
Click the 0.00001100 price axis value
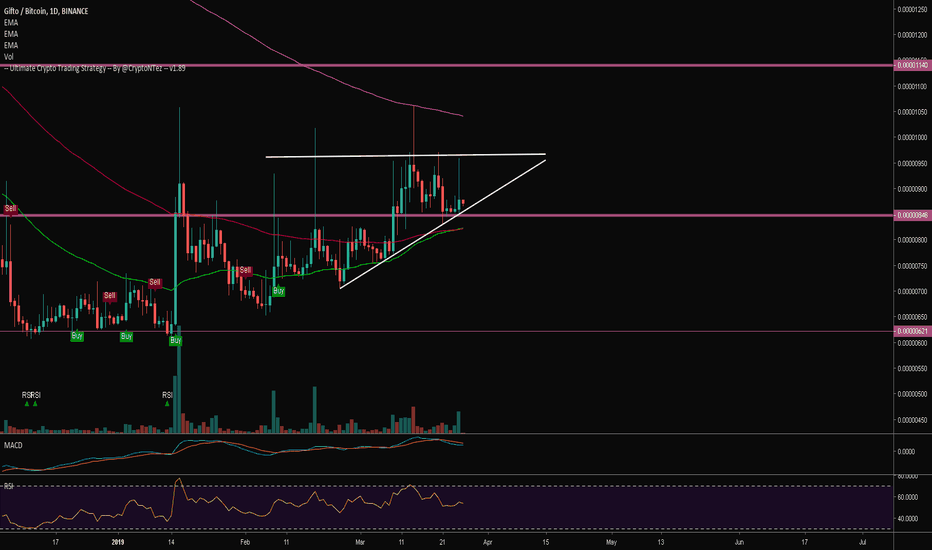(x=912, y=86)
